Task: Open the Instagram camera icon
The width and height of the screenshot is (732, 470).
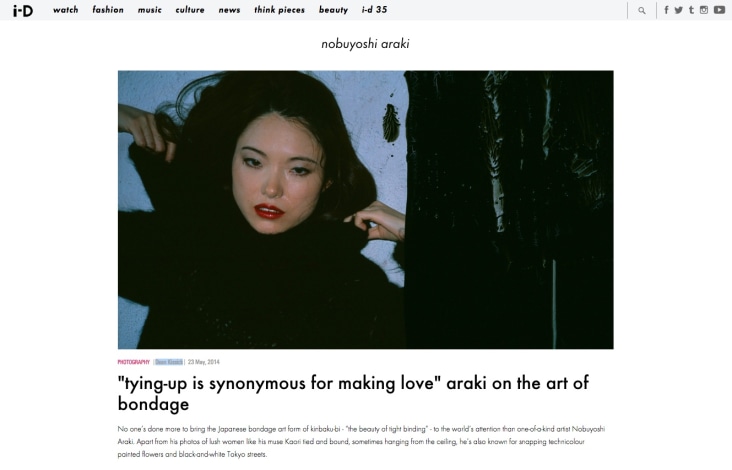Action: point(704,10)
